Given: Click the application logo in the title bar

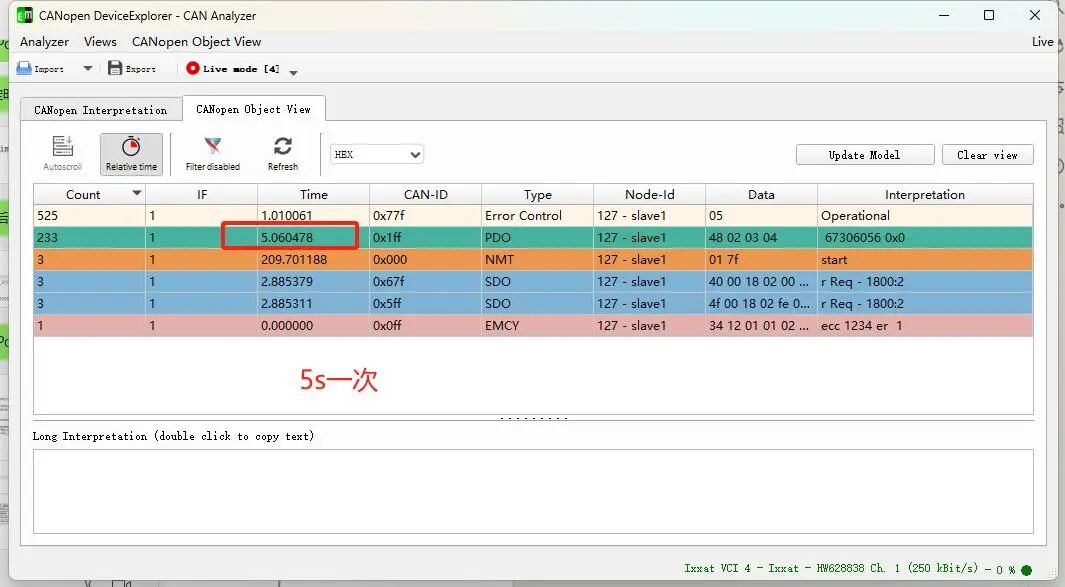Looking at the screenshot, I should click(x=25, y=15).
